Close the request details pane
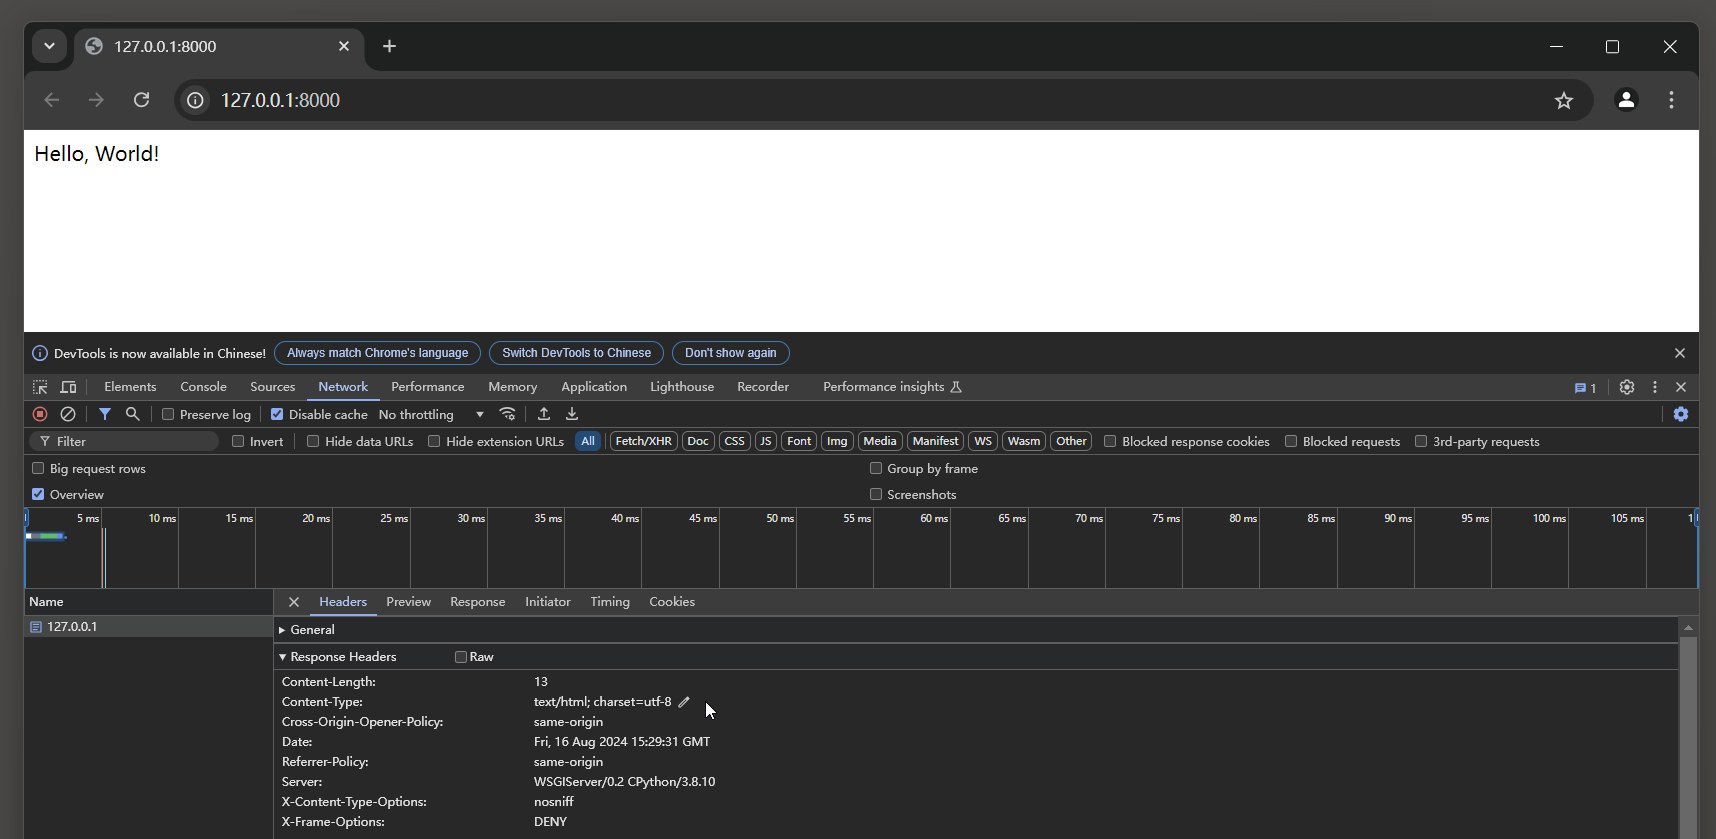Screen dimensions: 1716x839 294,602
